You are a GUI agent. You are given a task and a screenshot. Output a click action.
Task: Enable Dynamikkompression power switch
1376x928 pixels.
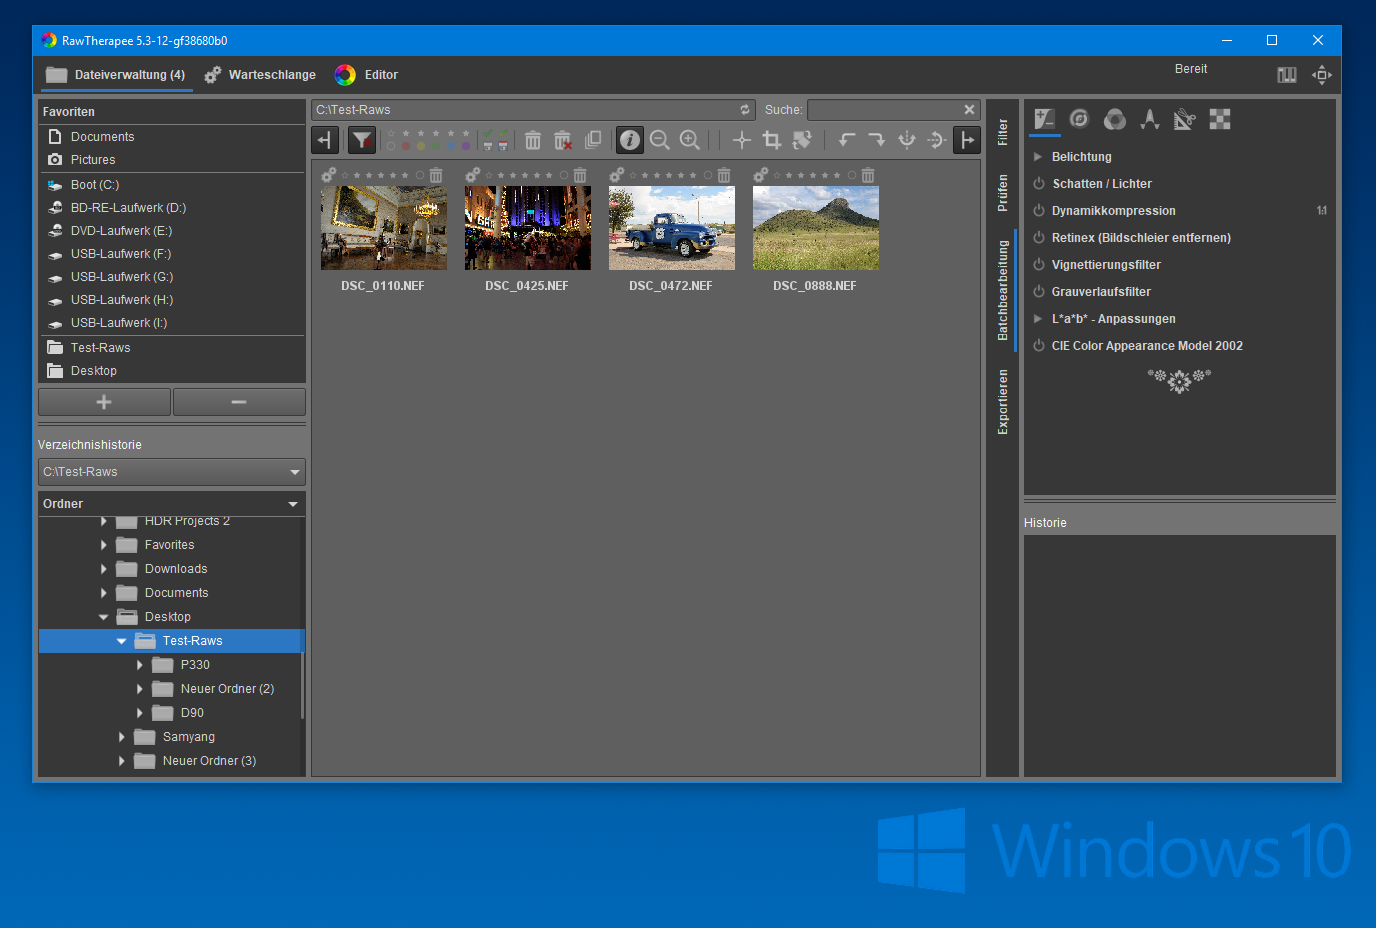1039,211
